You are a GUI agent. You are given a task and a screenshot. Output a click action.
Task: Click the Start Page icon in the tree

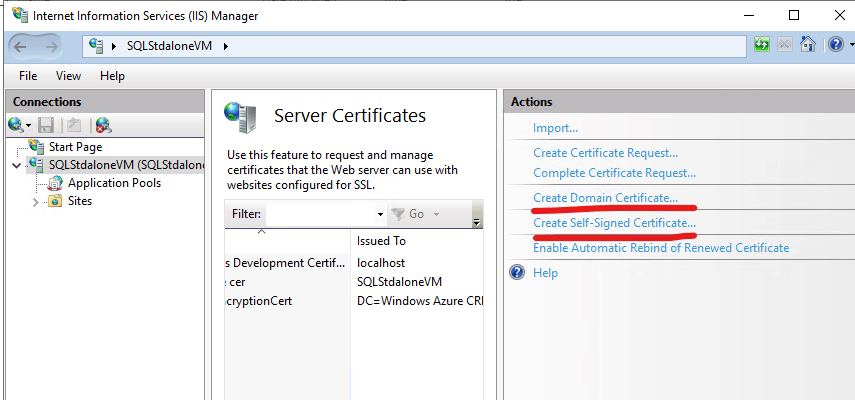tap(36, 146)
